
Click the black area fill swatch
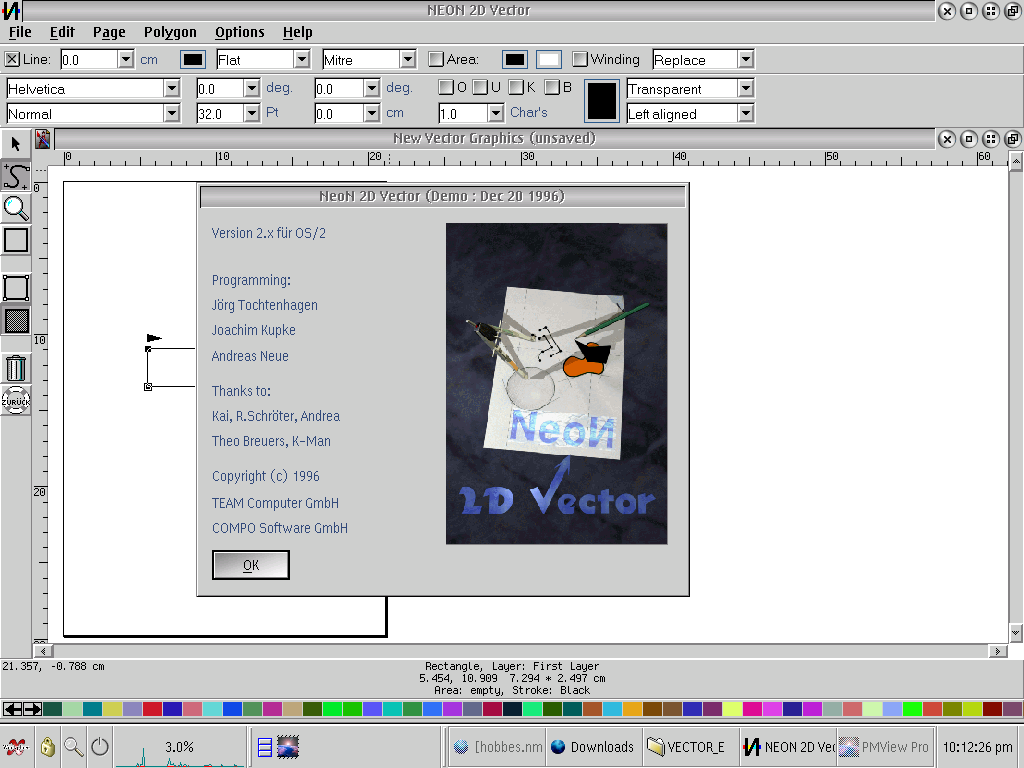coord(515,59)
